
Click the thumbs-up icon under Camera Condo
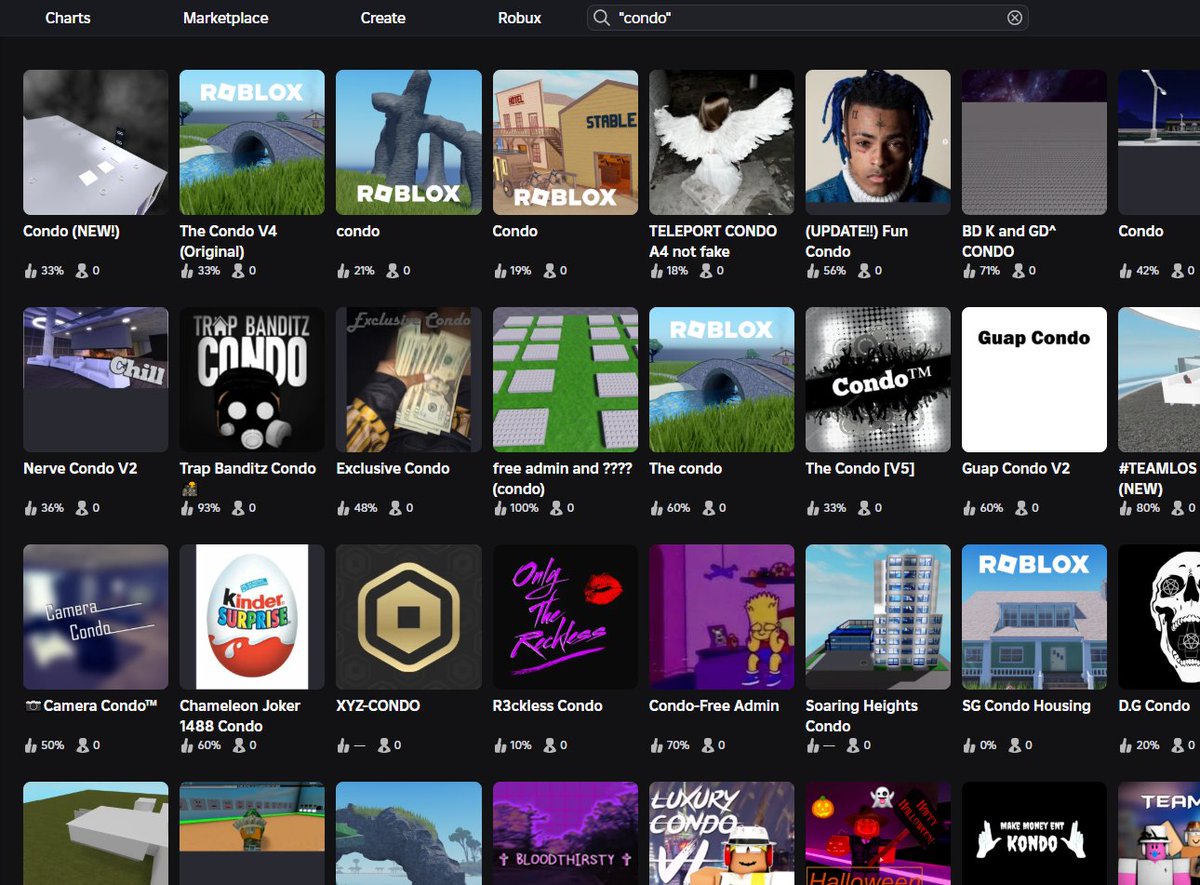click(31, 745)
